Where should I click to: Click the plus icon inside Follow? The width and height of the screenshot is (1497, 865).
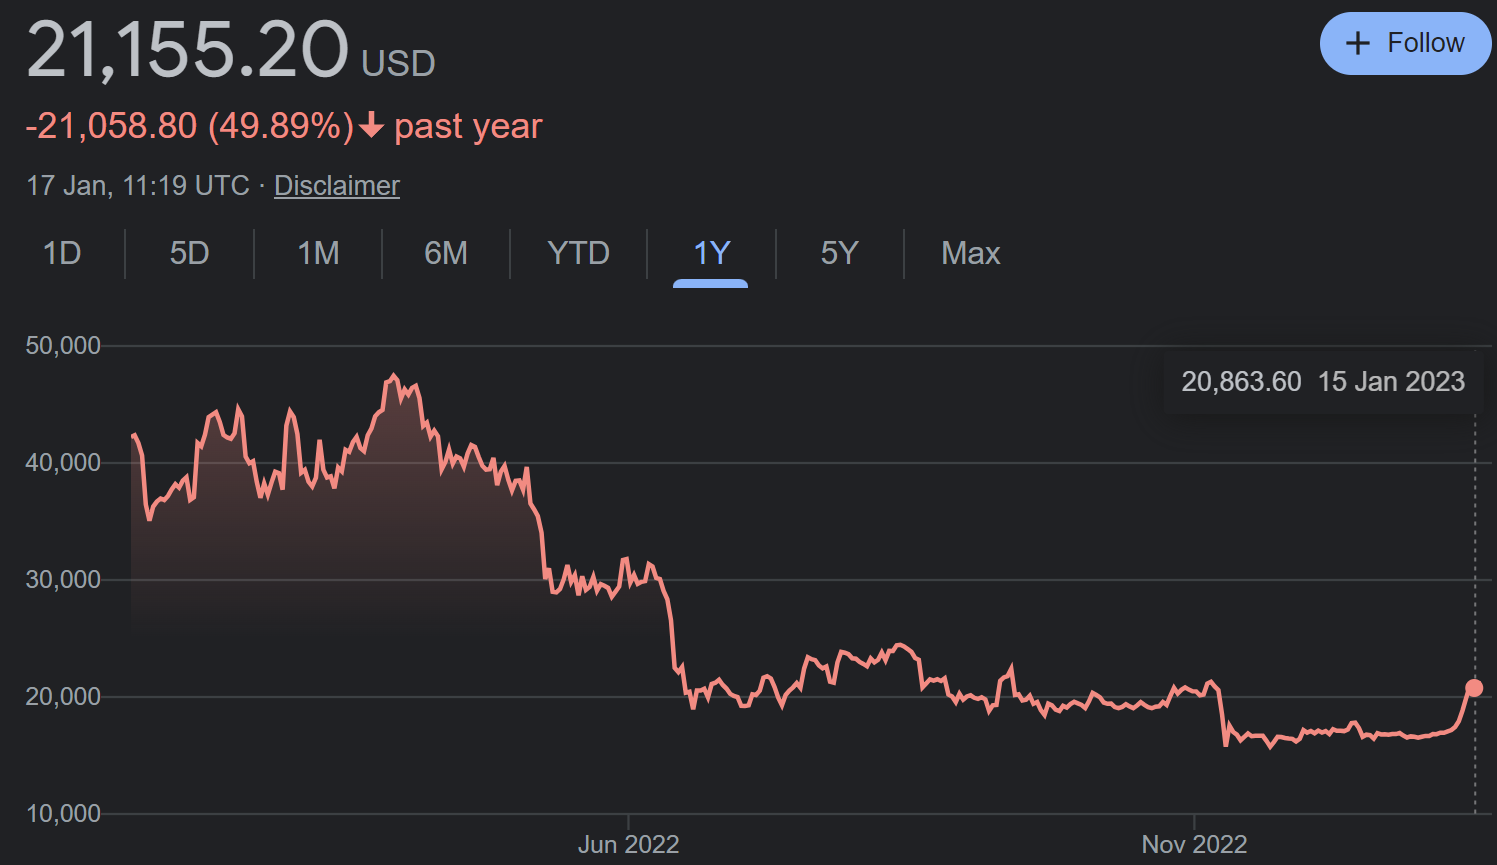click(x=1357, y=44)
